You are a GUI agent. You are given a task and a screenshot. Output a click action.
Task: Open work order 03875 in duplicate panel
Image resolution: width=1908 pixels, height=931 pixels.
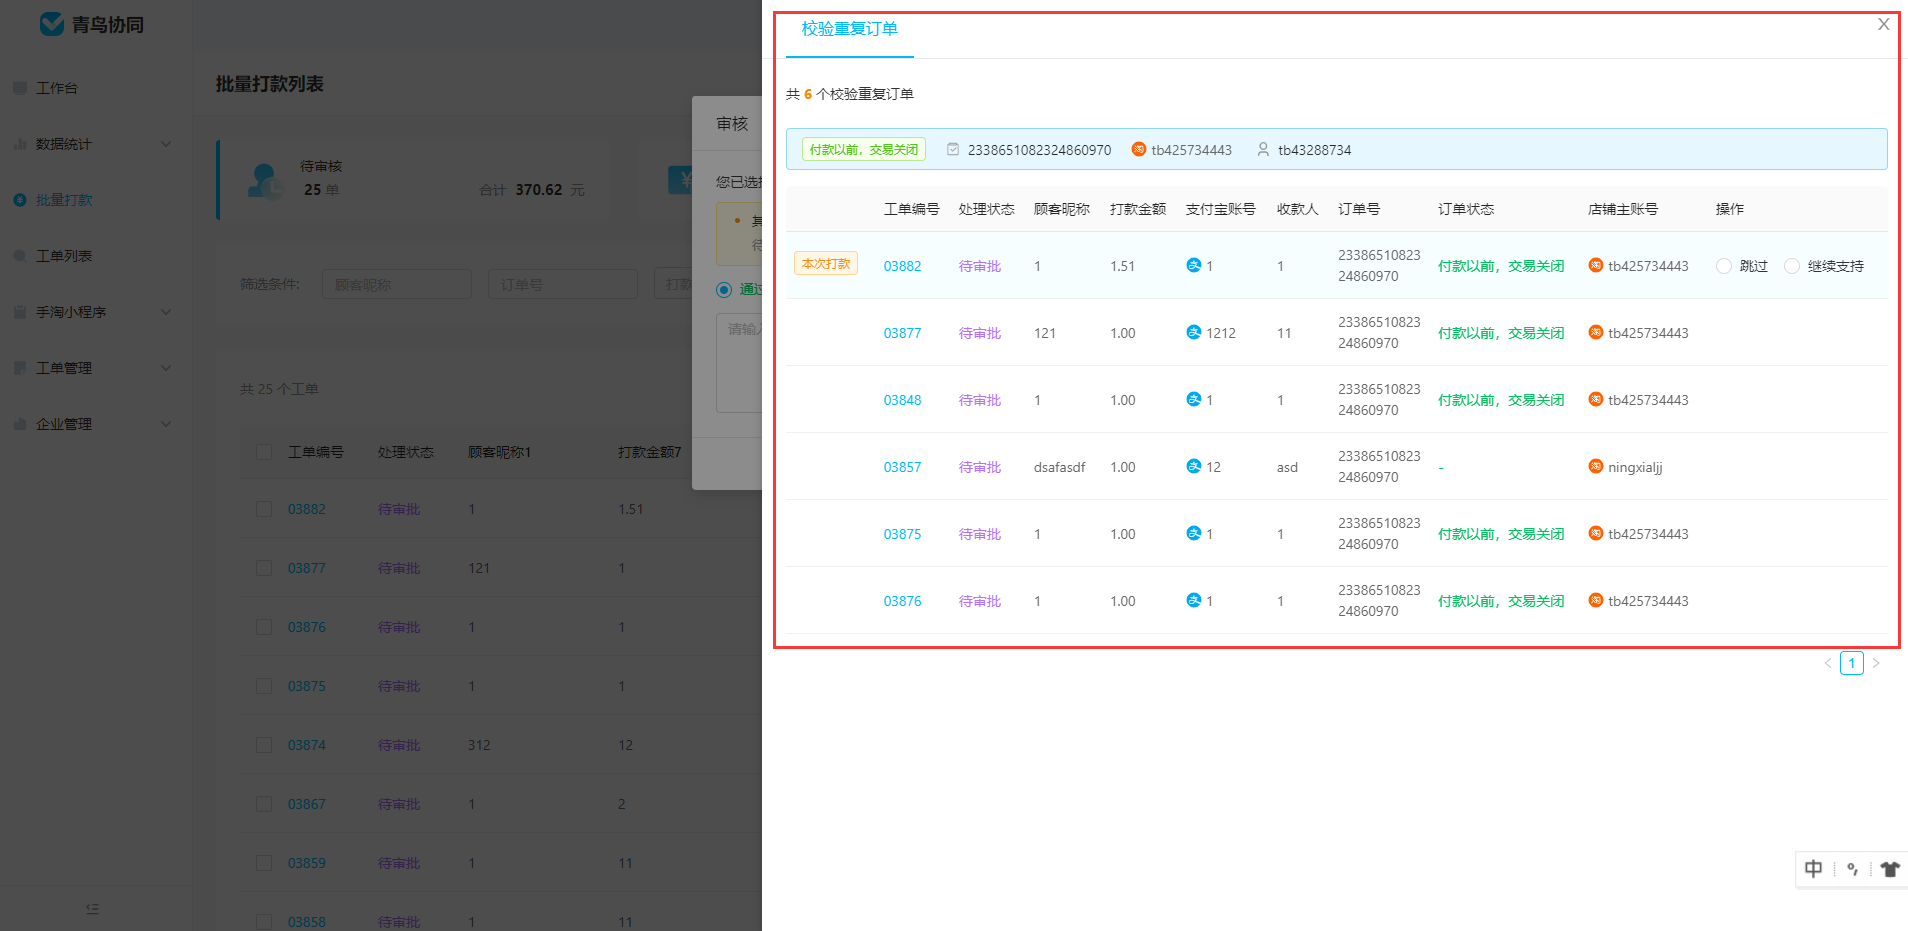point(902,534)
